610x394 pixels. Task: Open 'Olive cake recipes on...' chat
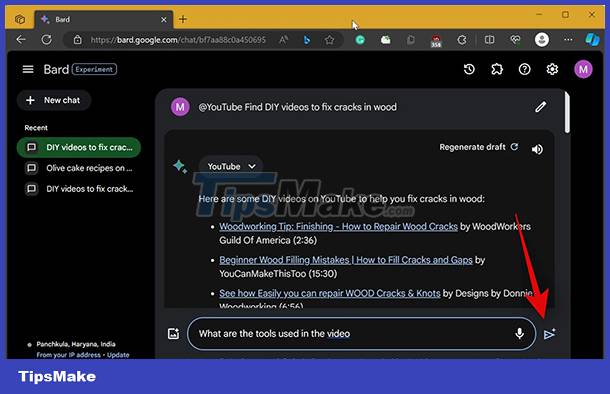[x=79, y=168]
